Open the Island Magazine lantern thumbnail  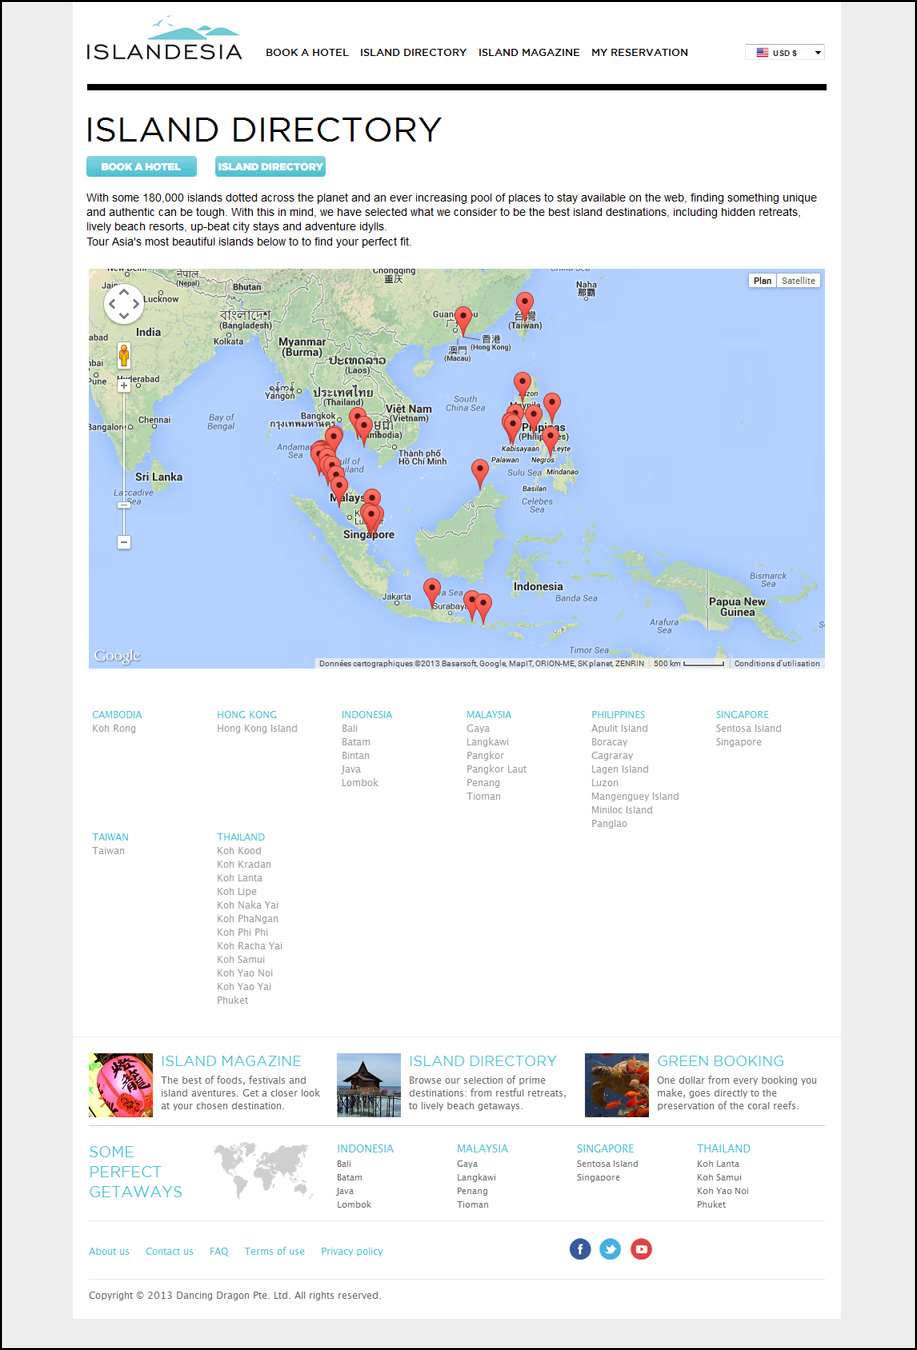(x=121, y=1085)
